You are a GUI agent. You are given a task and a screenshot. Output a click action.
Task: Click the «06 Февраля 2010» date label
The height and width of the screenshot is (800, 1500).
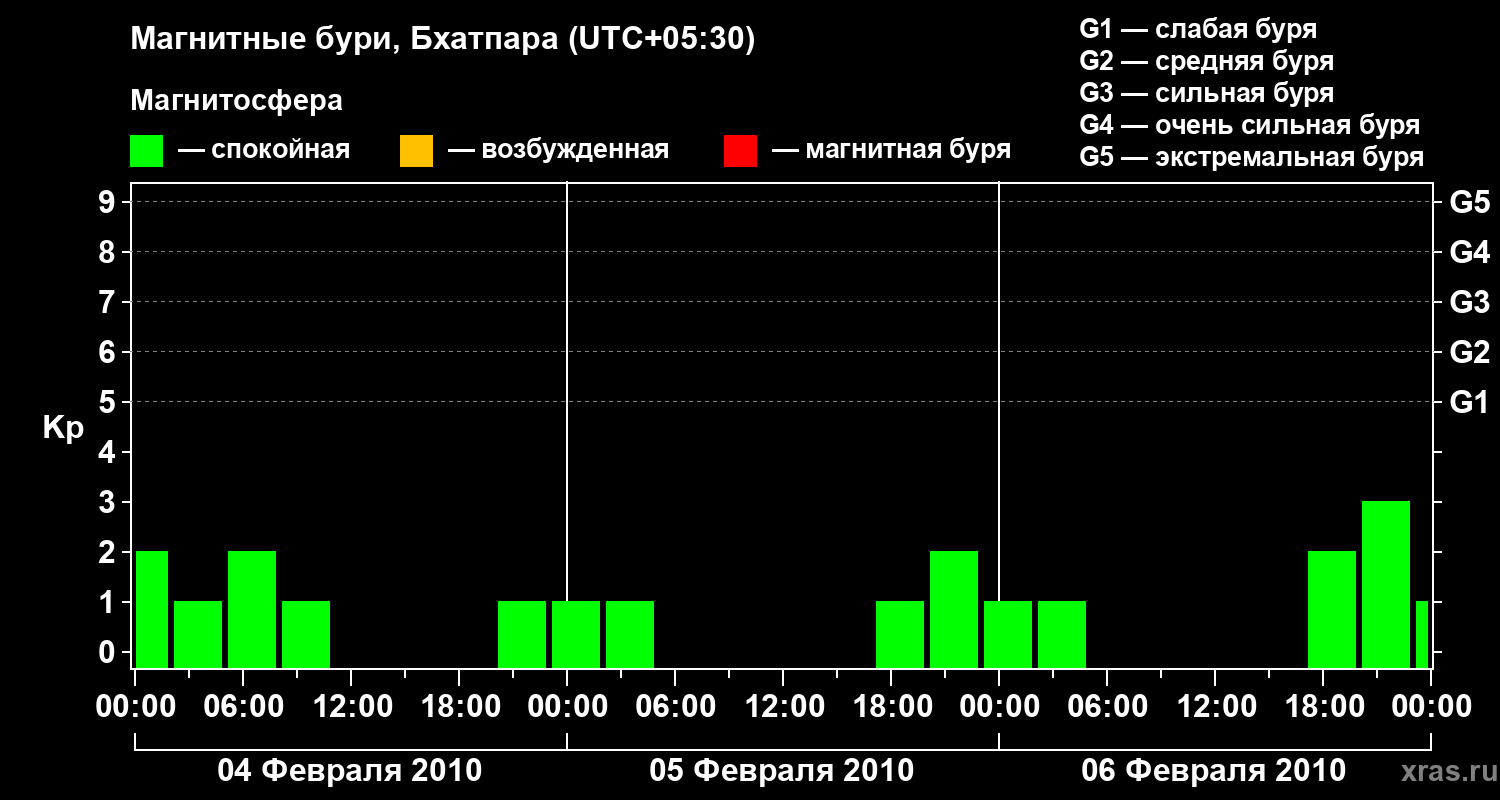pos(1214,771)
